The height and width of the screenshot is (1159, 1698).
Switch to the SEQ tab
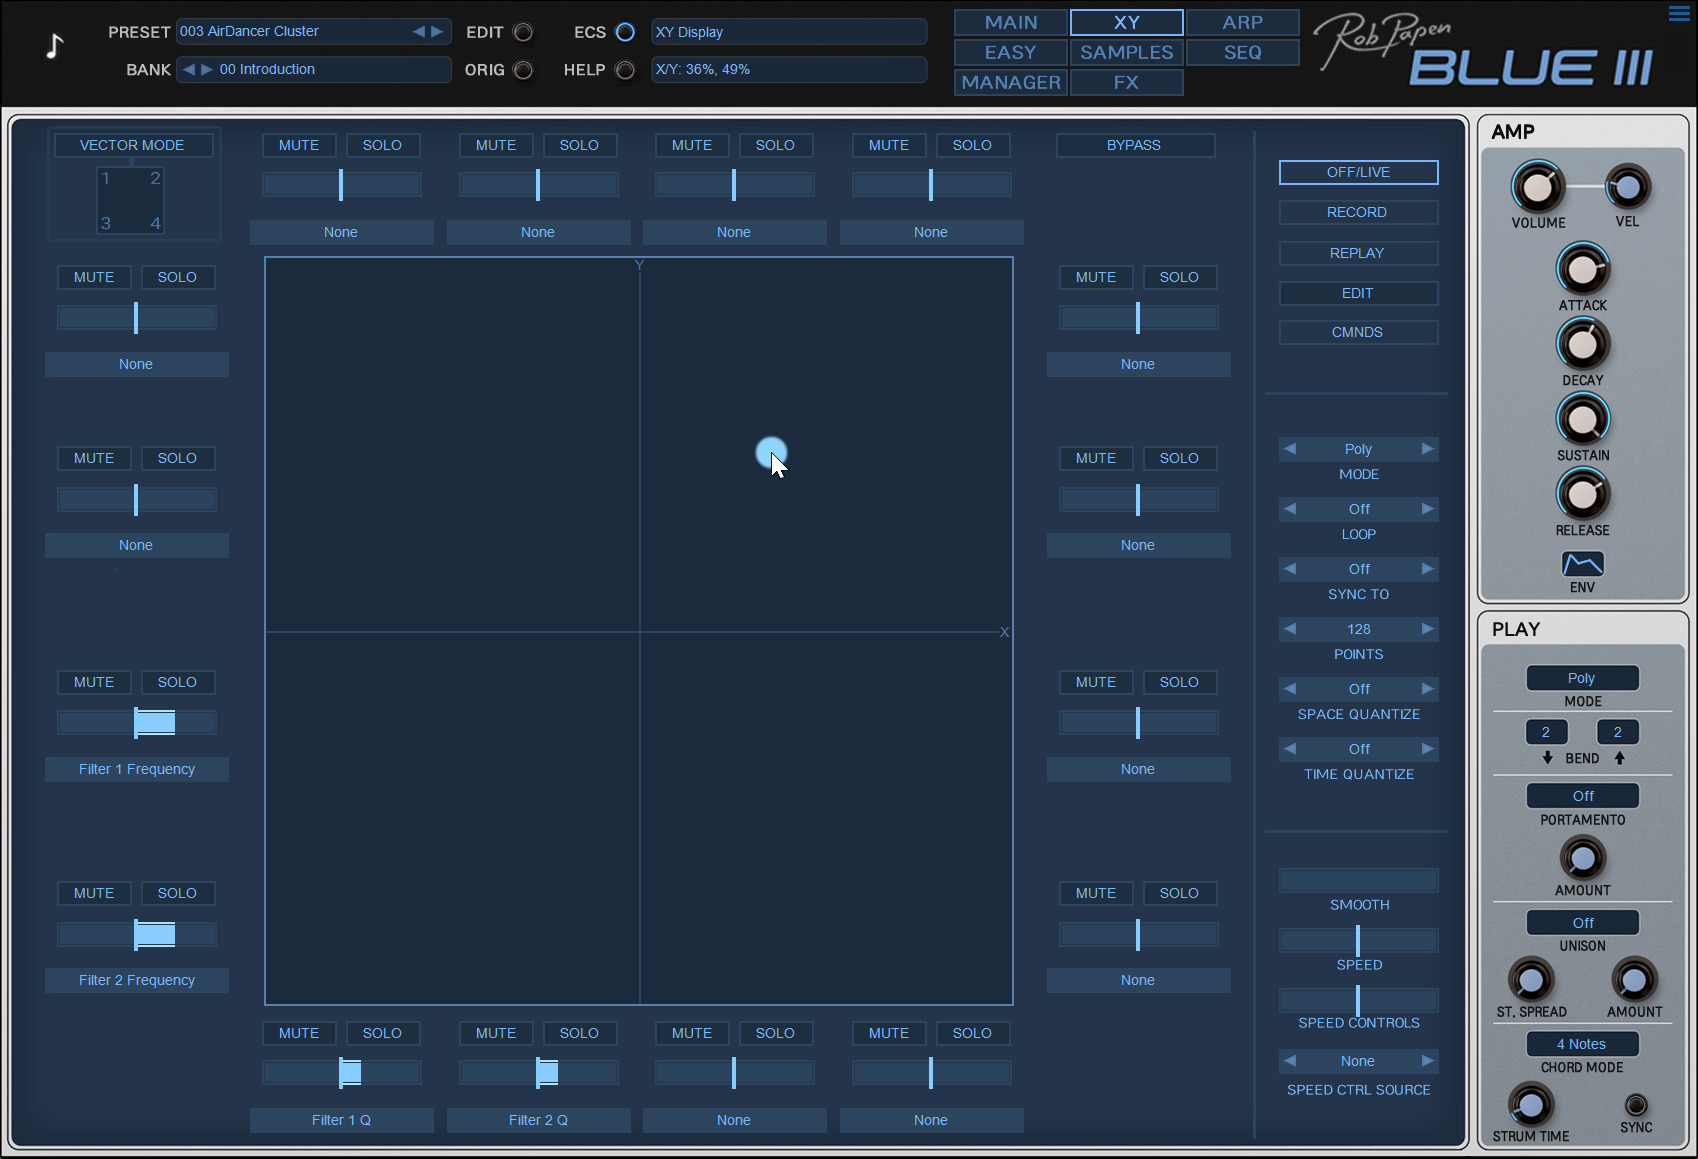(1242, 52)
